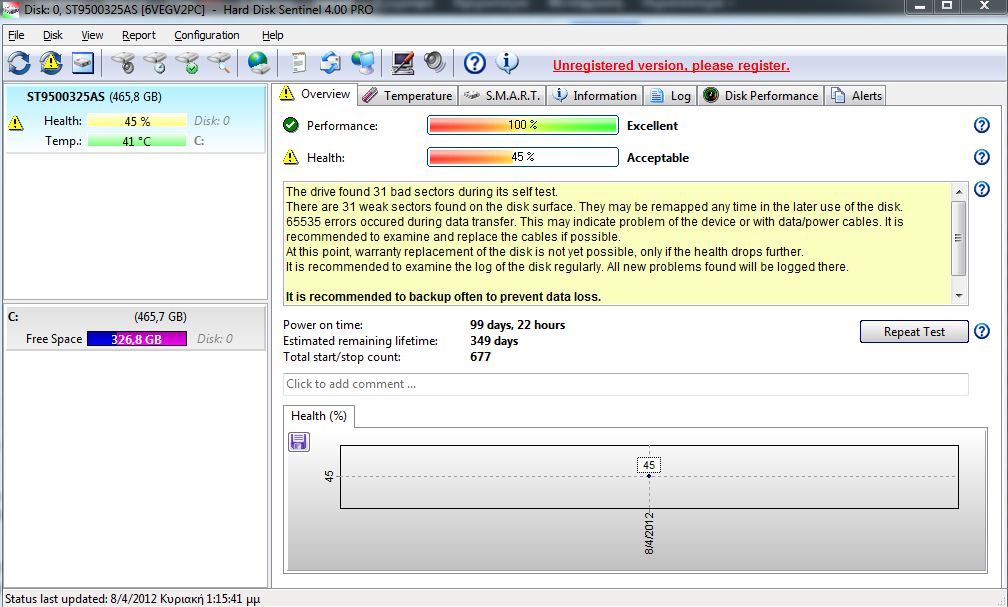Click help icon beside the yellow description box
1008x607 pixels.
(x=982, y=189)
